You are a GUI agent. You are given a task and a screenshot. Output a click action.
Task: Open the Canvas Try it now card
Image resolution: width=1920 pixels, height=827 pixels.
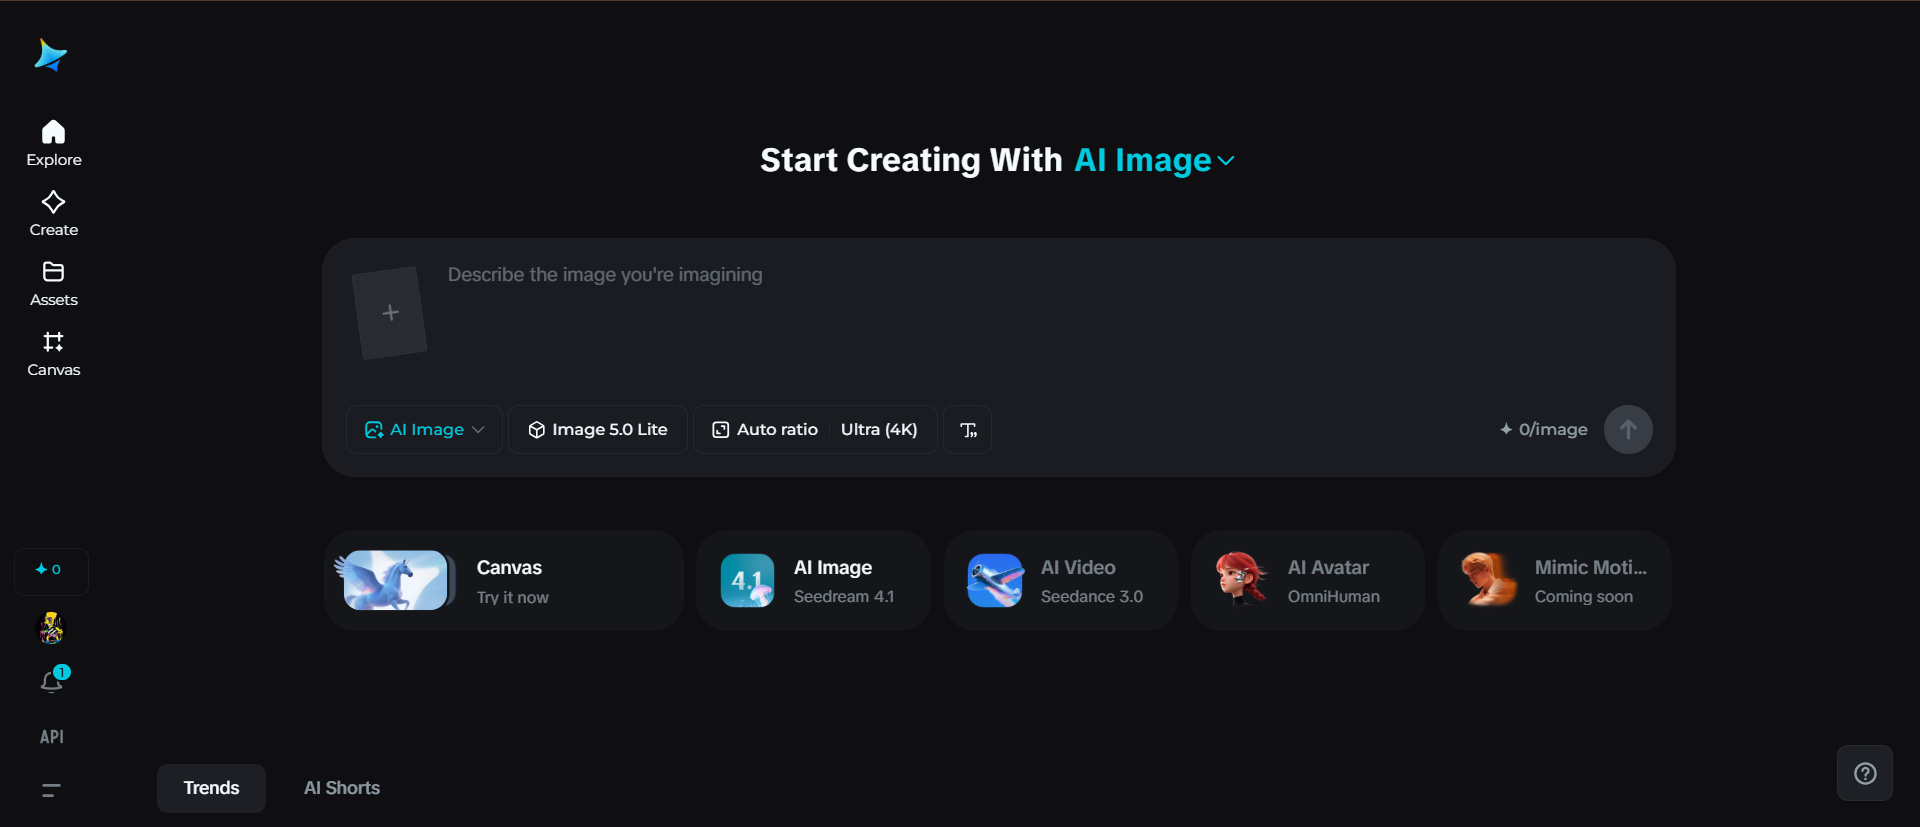point(504,580)
